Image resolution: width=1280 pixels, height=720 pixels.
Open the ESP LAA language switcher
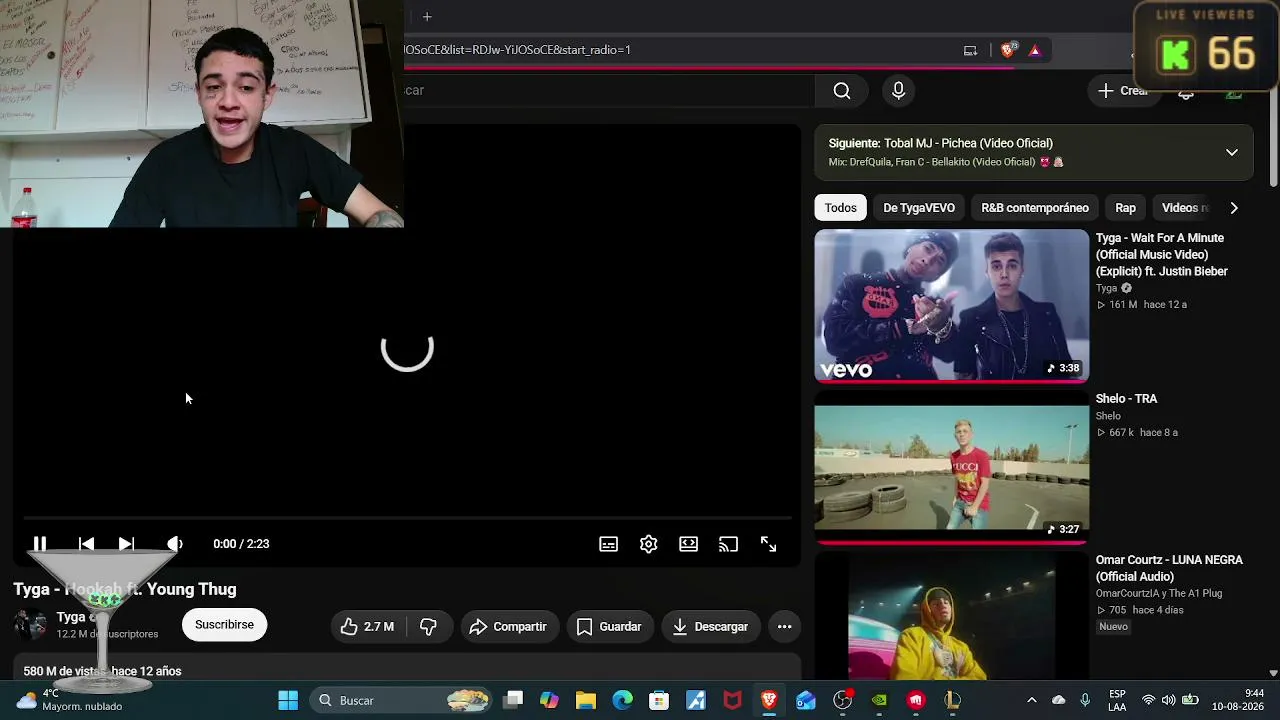coord(1117,700)
